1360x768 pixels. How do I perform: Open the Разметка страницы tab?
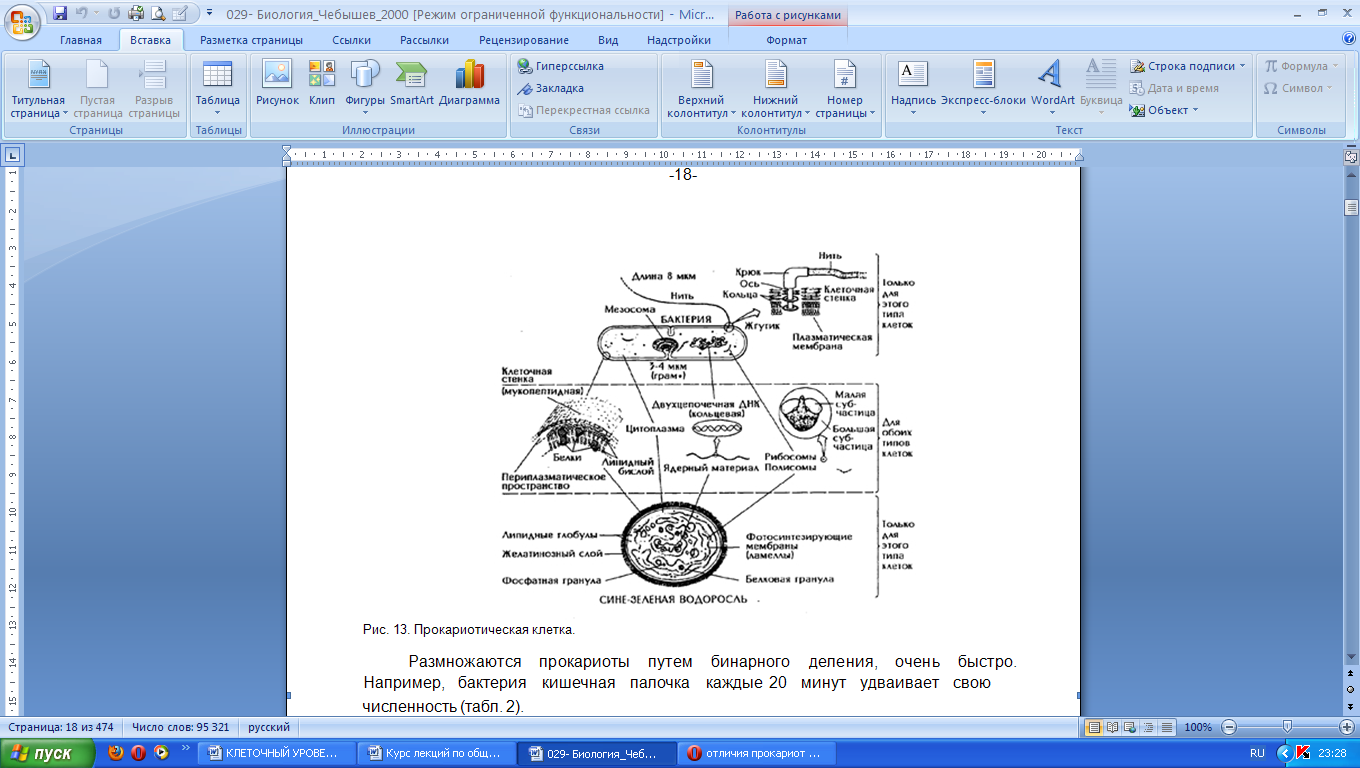point(251,40)
